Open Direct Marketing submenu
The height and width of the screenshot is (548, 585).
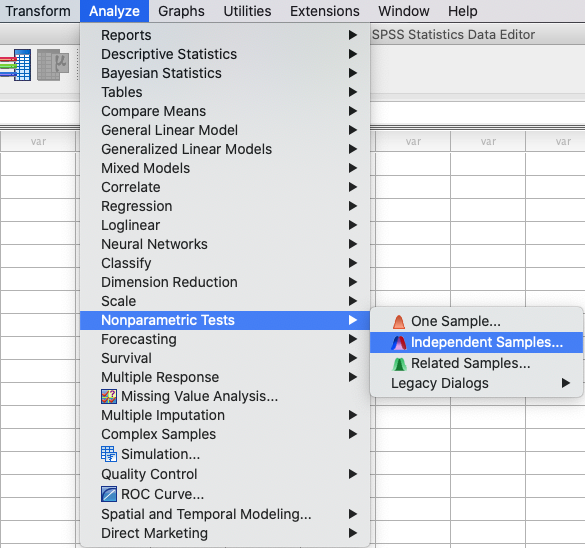225,533
